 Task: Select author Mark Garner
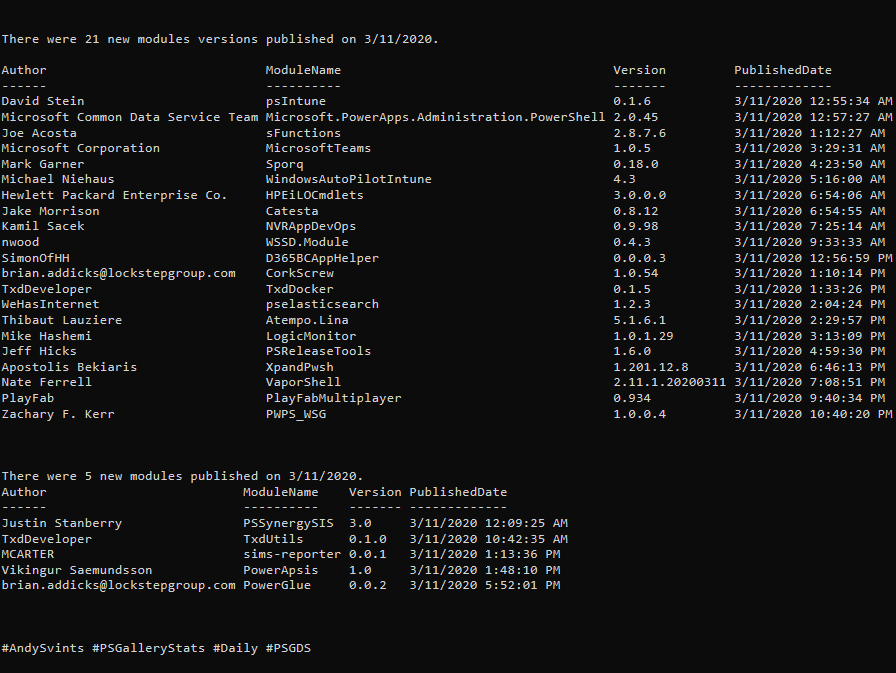43,165
